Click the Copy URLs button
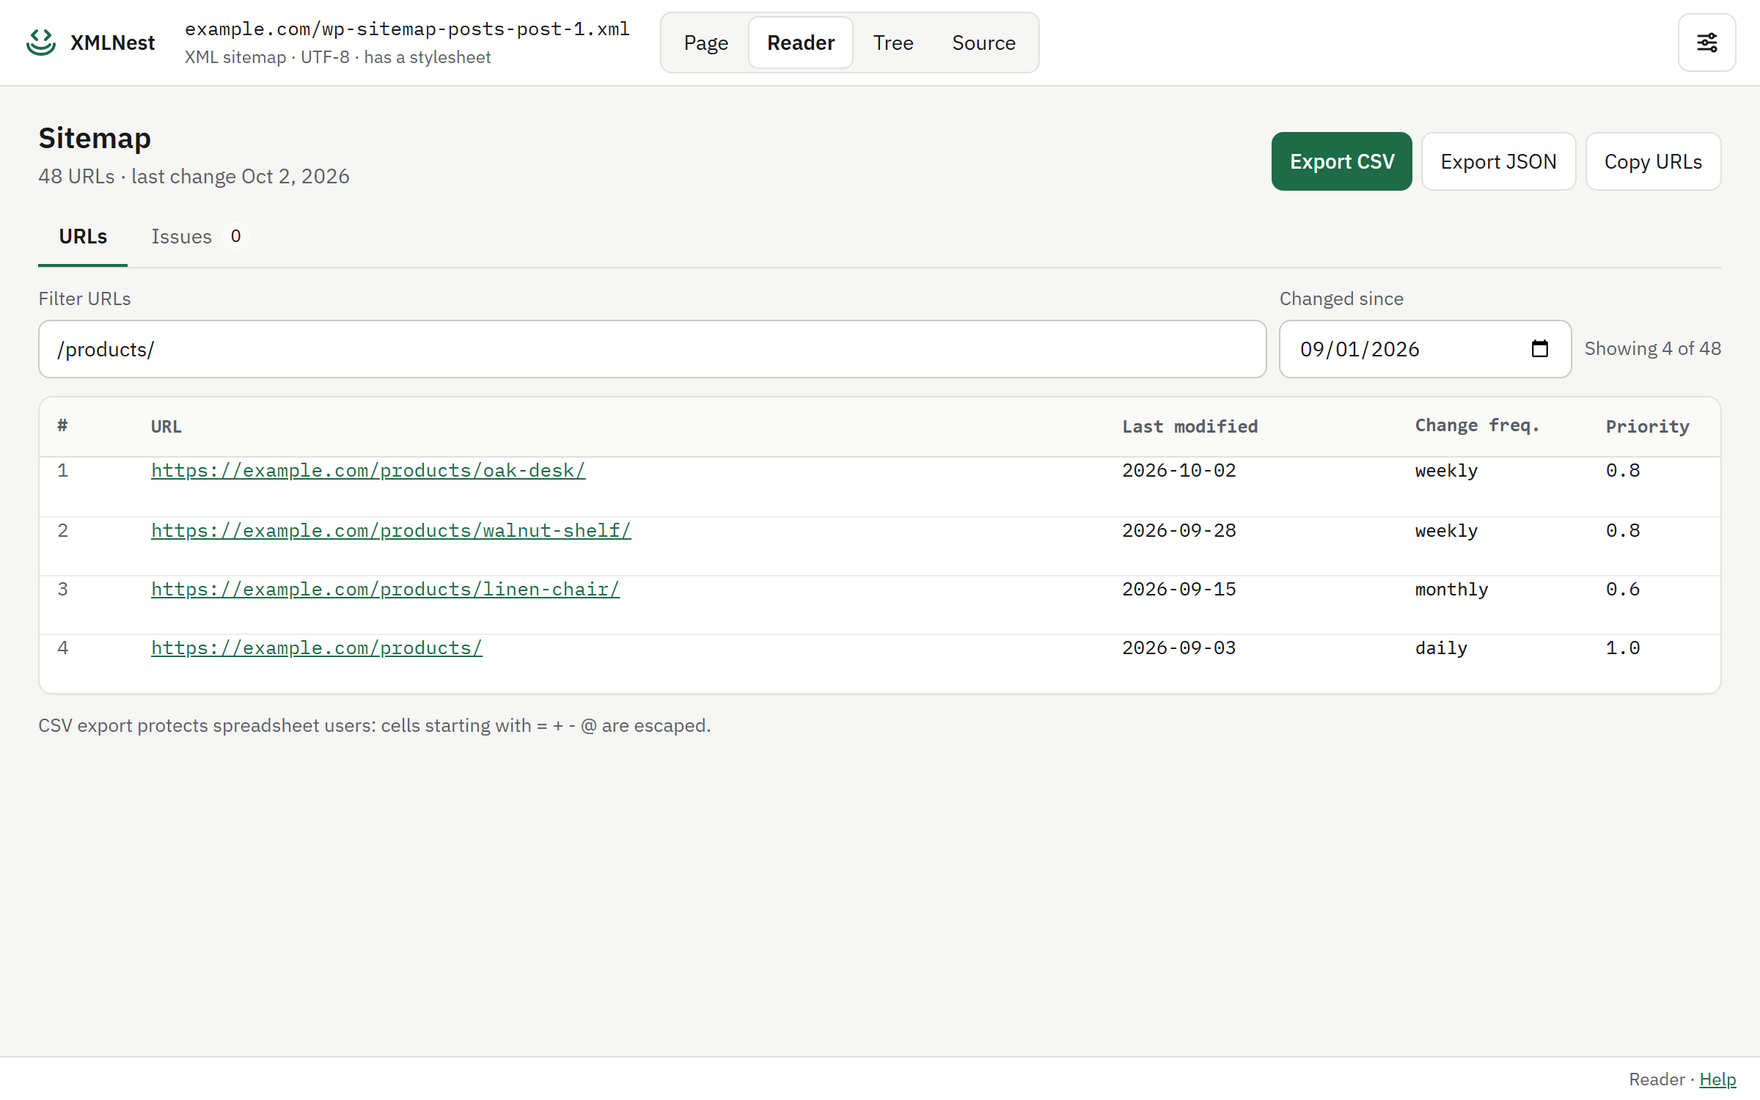The width and height of the screenshot is (1760, 1100). tap(1653, 161)
